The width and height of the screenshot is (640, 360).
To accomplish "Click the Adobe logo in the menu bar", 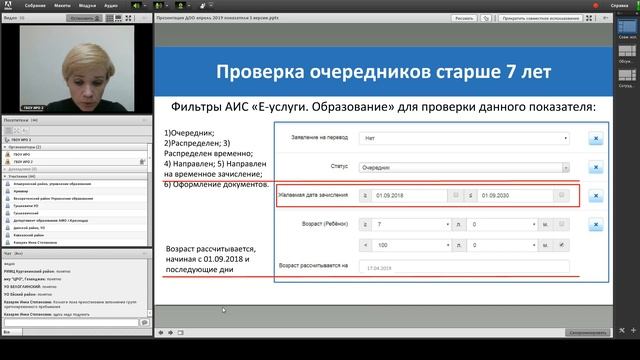I will point(7,5).
